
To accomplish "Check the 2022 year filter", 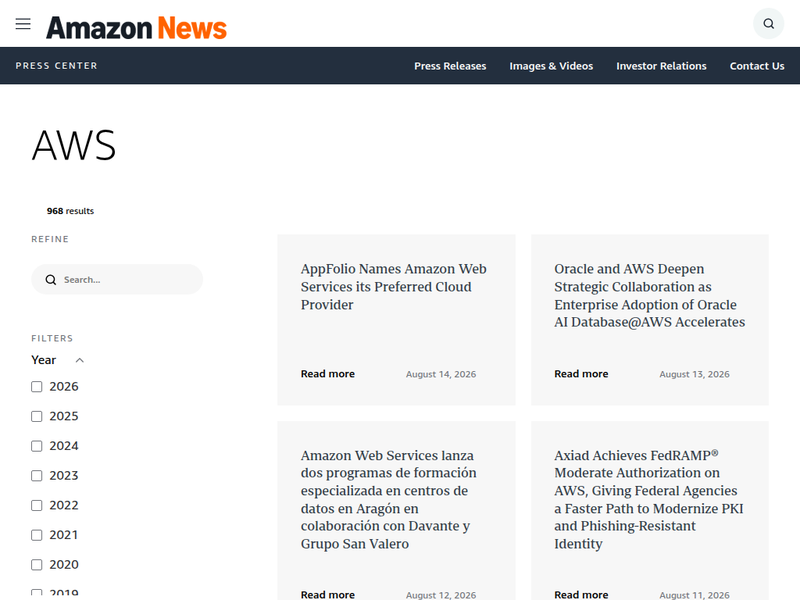I will [x=37, y=505].
